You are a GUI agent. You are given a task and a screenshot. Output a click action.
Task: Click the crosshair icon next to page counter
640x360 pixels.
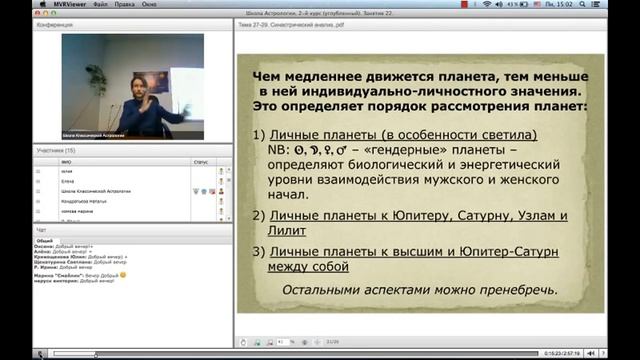[x=317, y=342]
